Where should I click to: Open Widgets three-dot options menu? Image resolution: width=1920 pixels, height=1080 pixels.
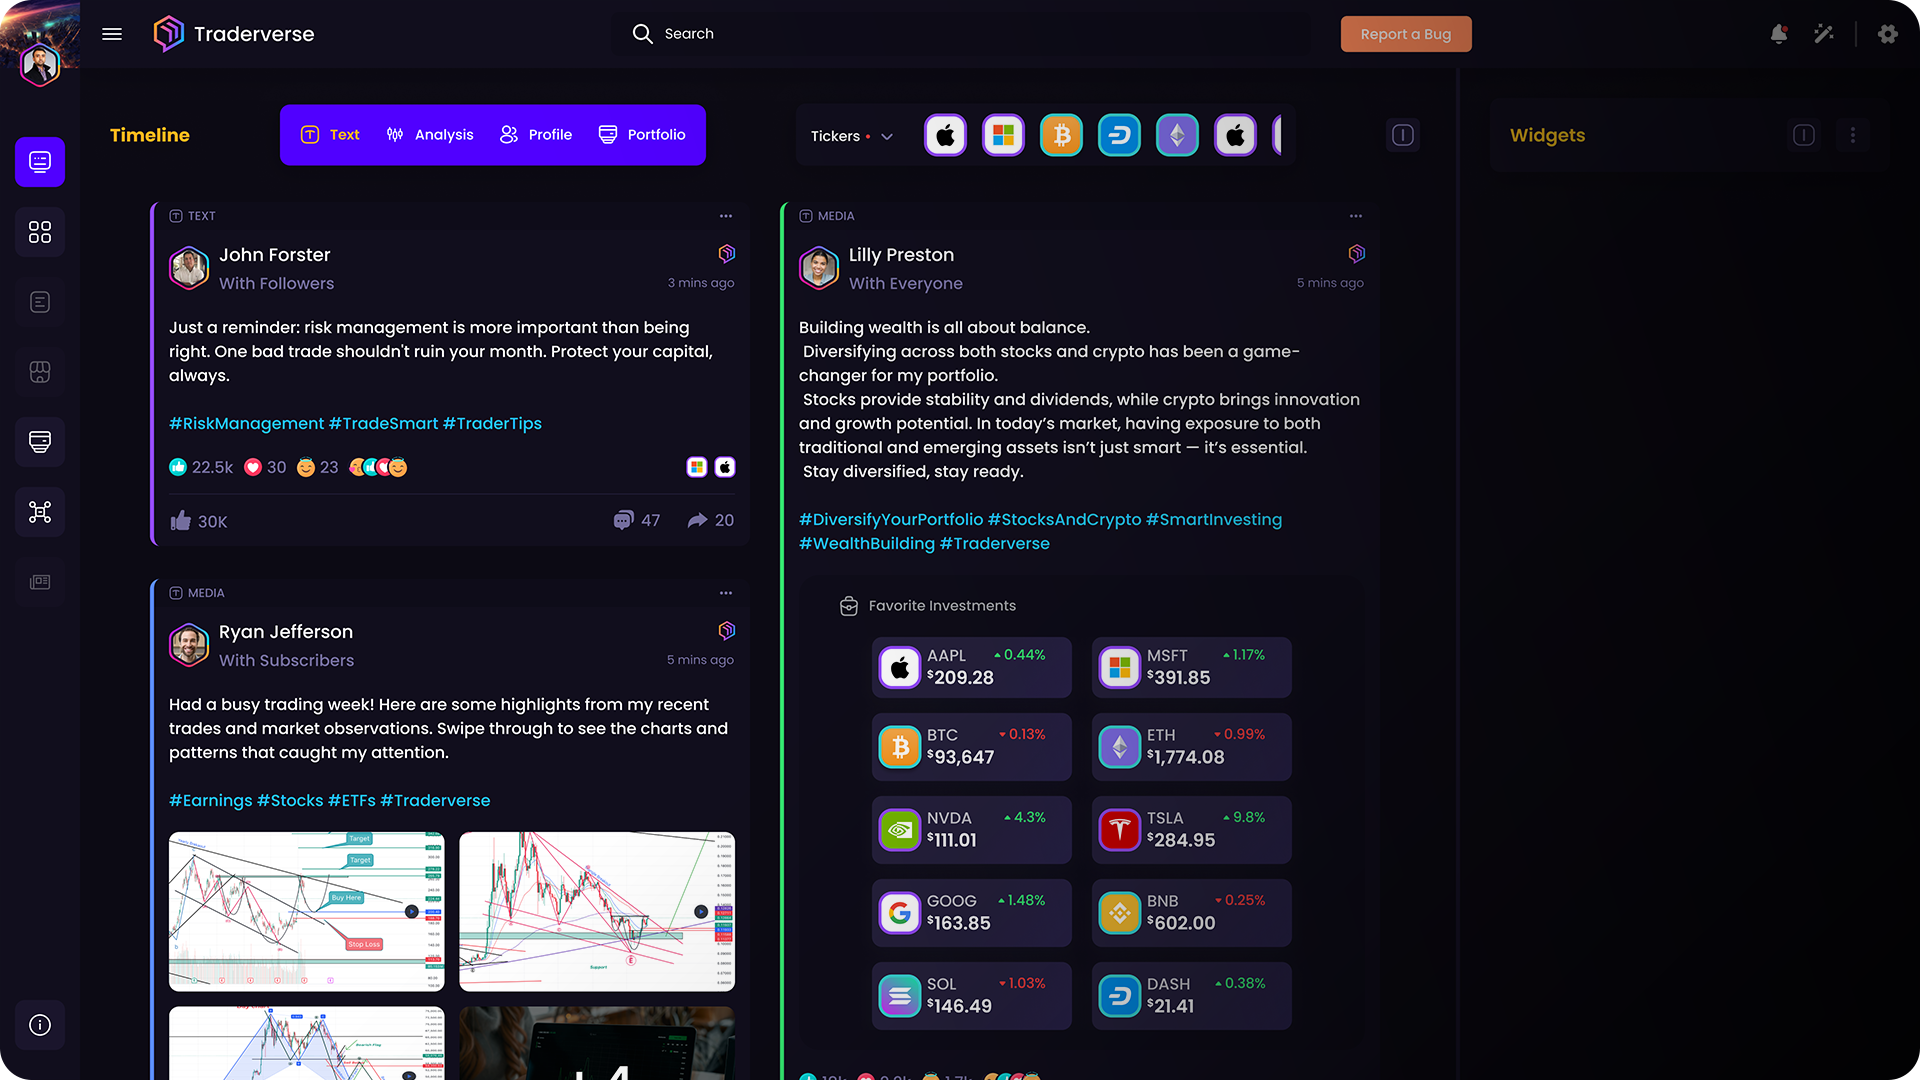(x=1853, y=135)
